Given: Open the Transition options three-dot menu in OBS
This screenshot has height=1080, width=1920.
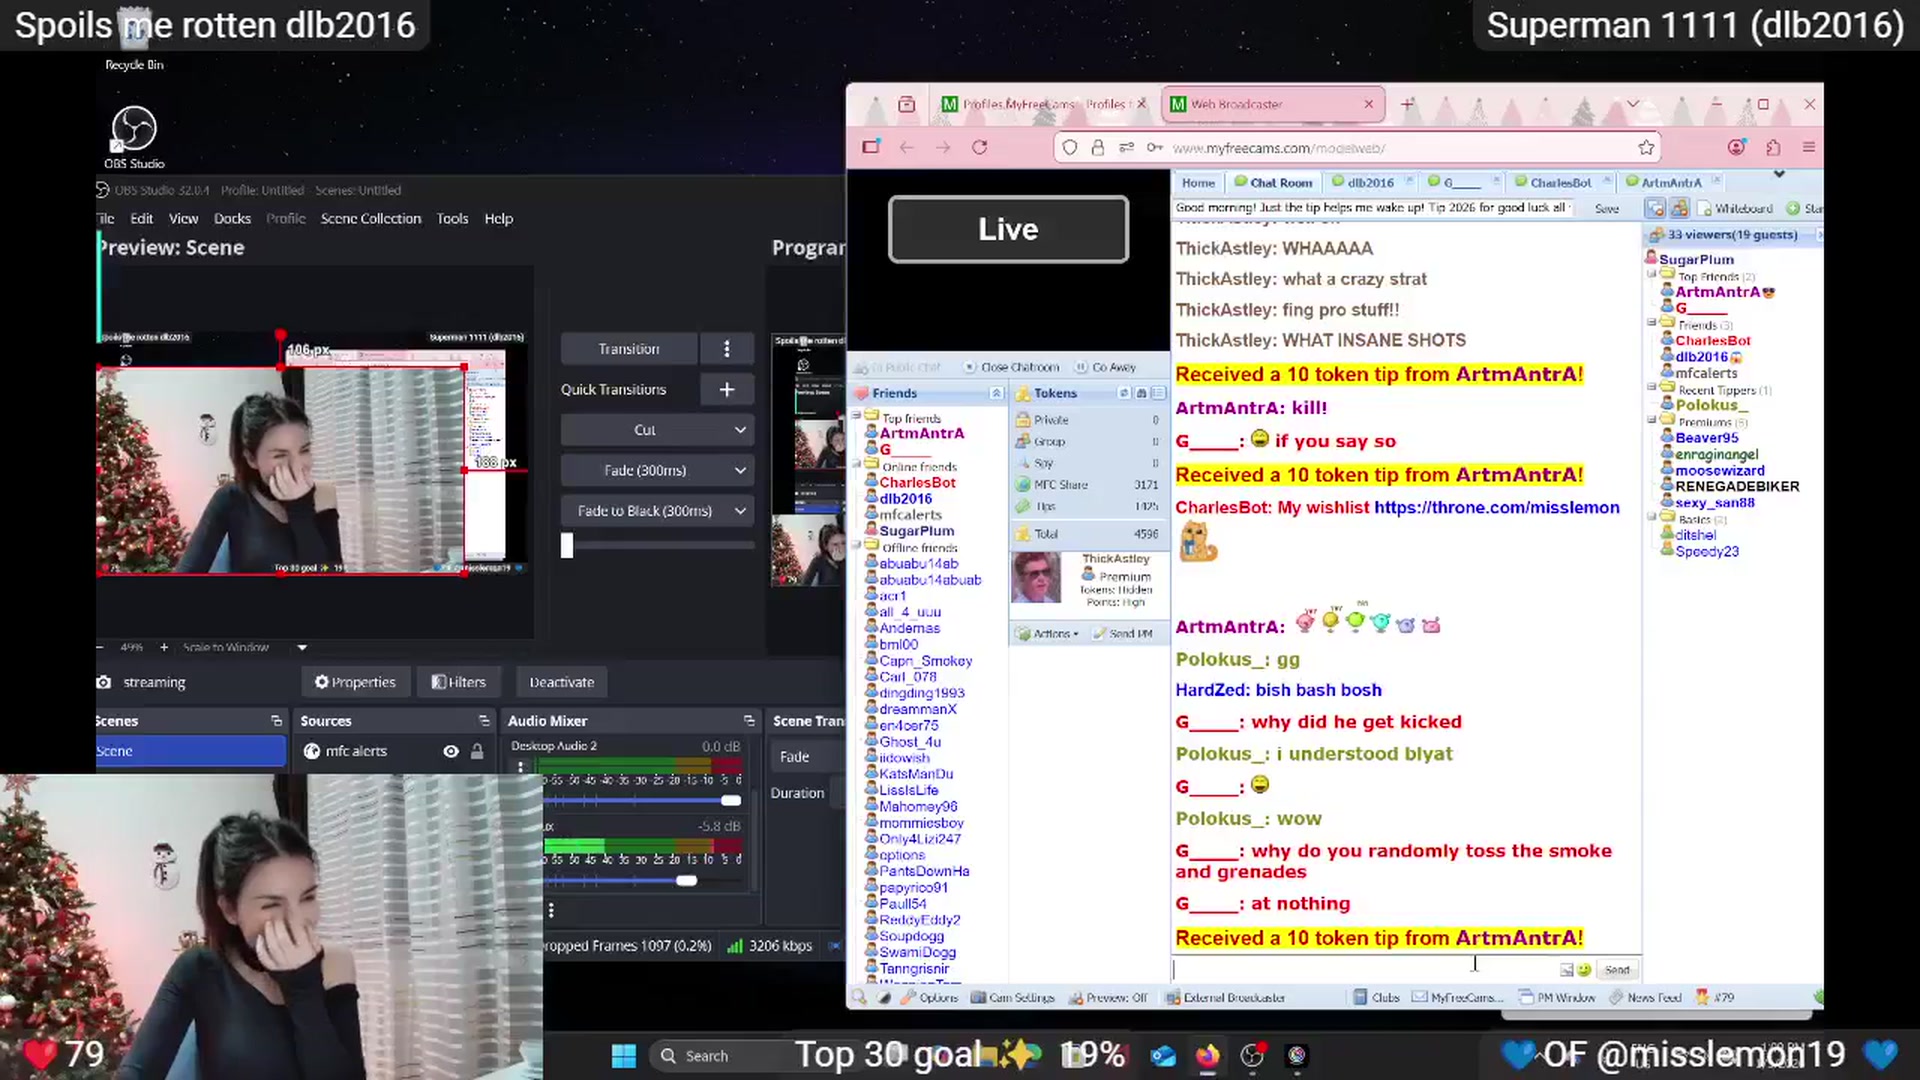Looking at the screenshot, I should (727, 349).
